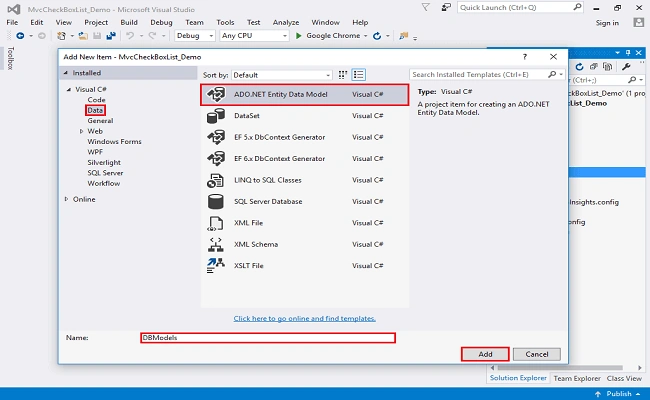The image size is (650, 400).
Task: Open the dialog Help question mark
Action: (525, 57)
